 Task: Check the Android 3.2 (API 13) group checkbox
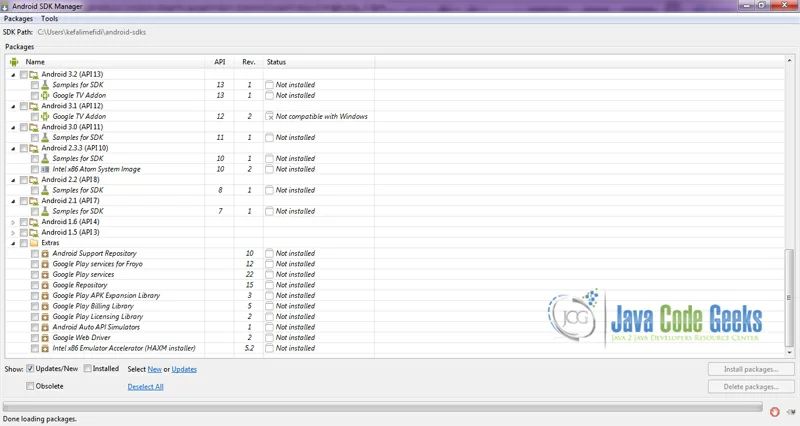23,74
